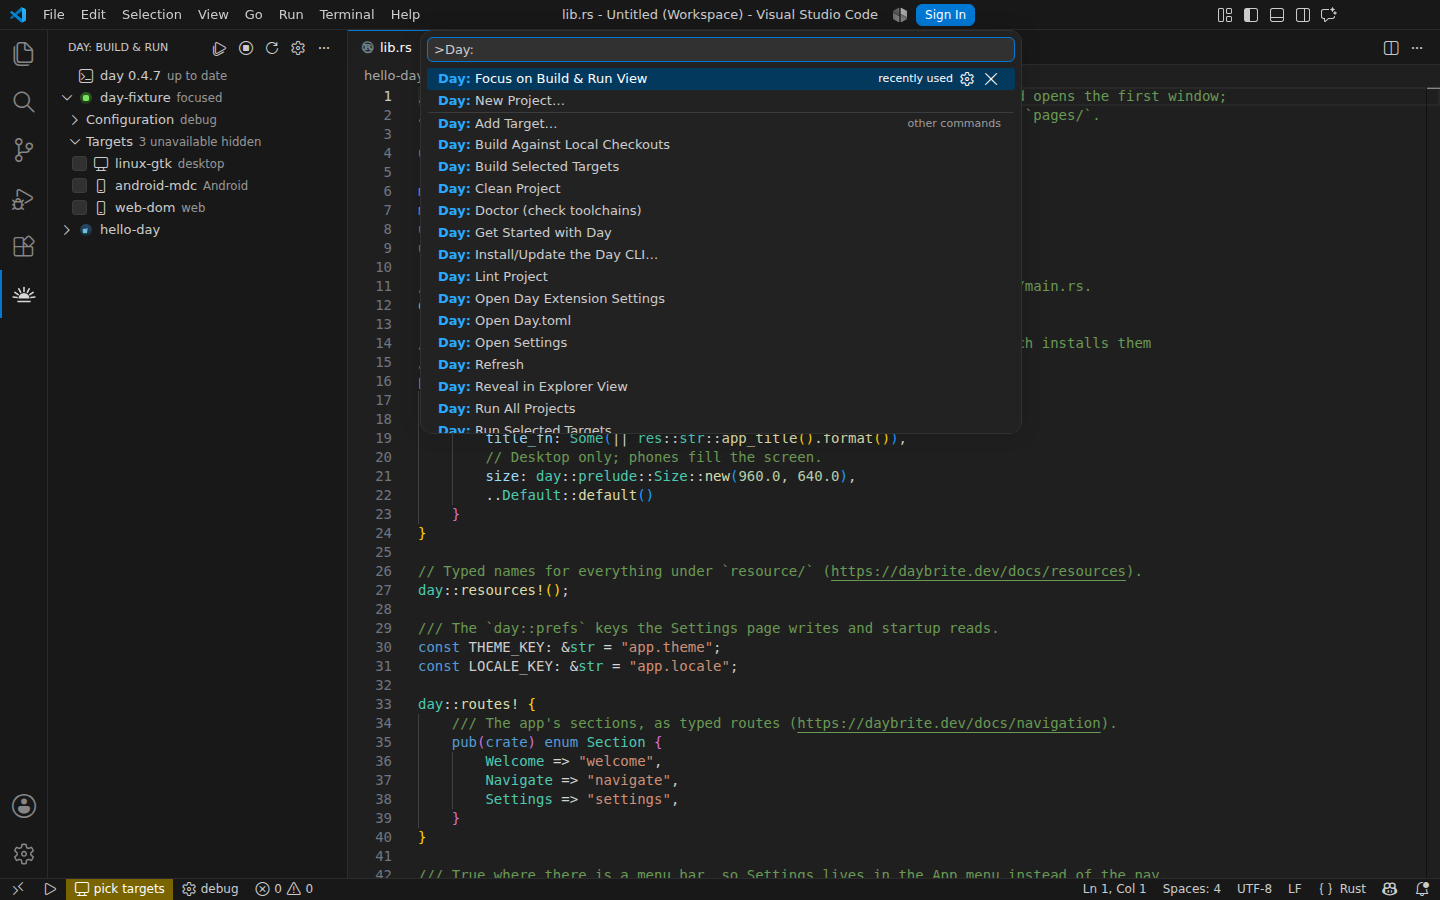
Task: Click the remote window icon in status bar
Action: 17,889
